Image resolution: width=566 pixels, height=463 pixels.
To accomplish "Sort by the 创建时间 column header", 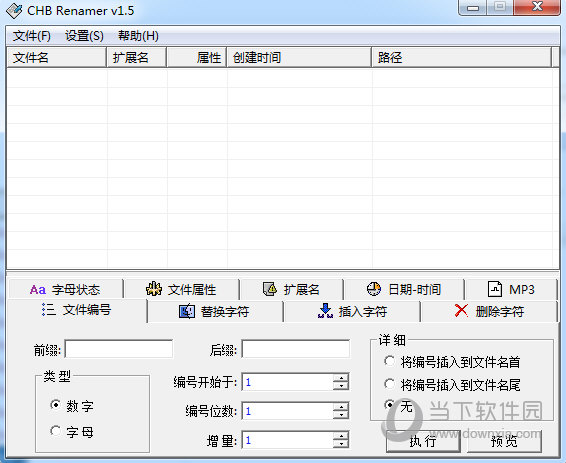I will click(x=299, y=57).
